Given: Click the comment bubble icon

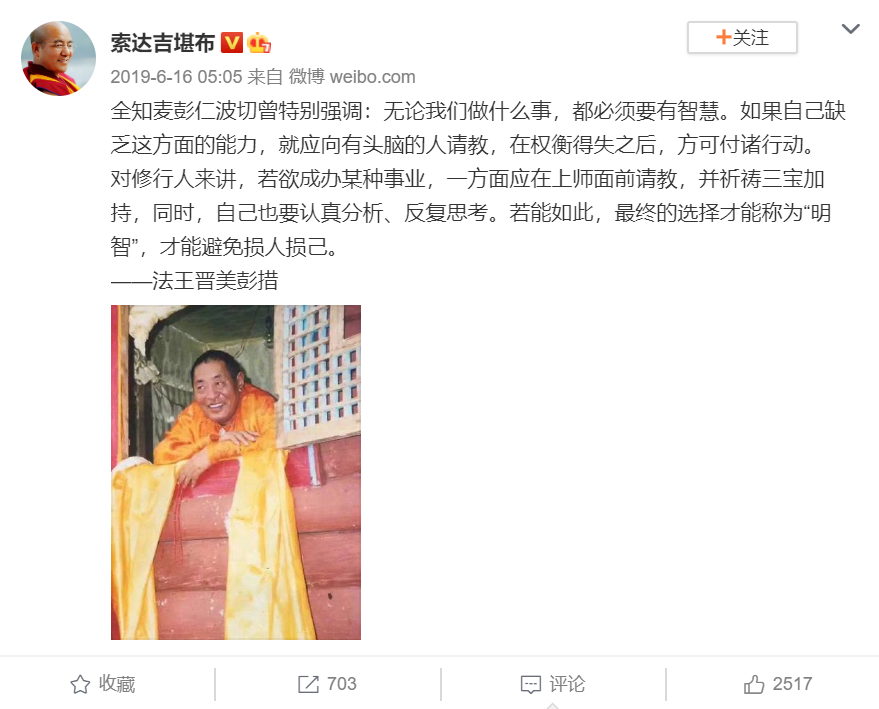Looking at the screenshot, I should (531, 685).
